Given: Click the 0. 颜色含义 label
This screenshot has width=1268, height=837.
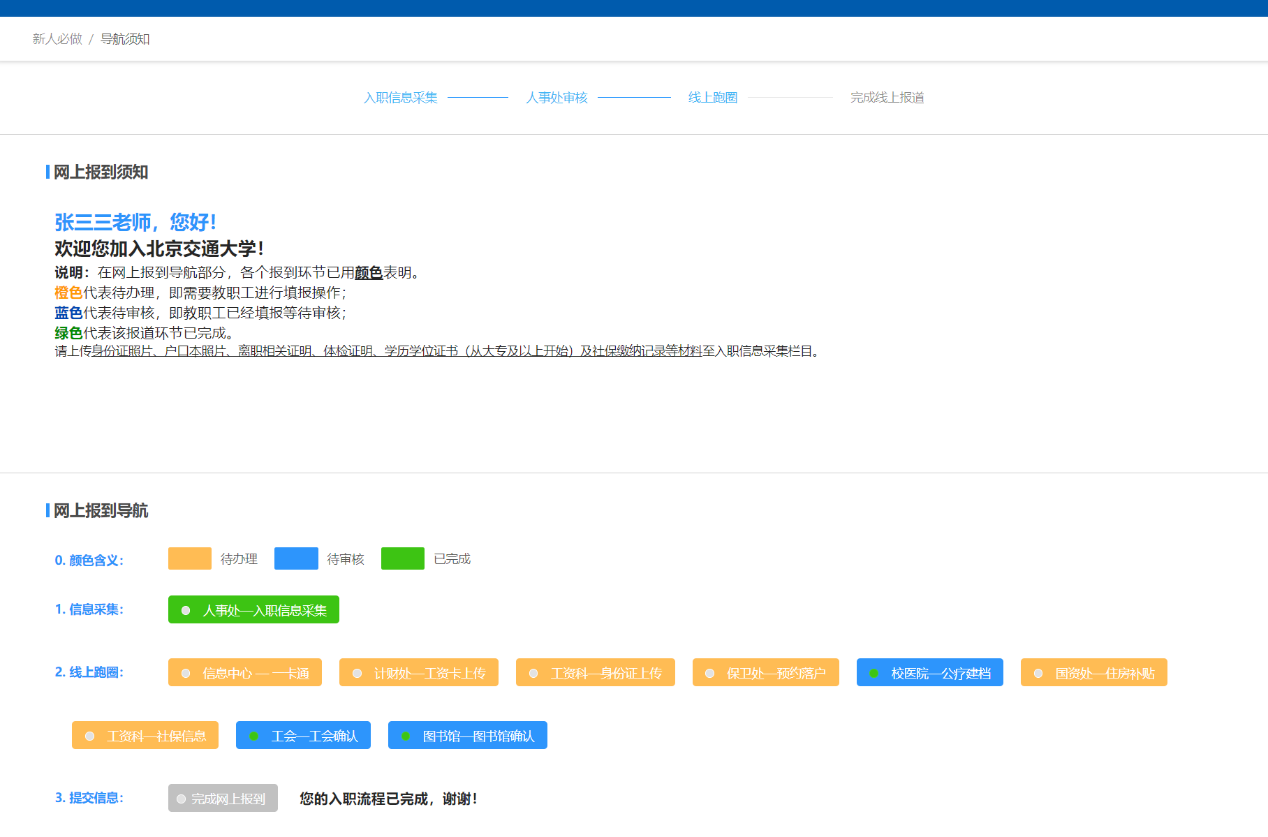Looking at the screenshot, I should [x=89, y=560].
